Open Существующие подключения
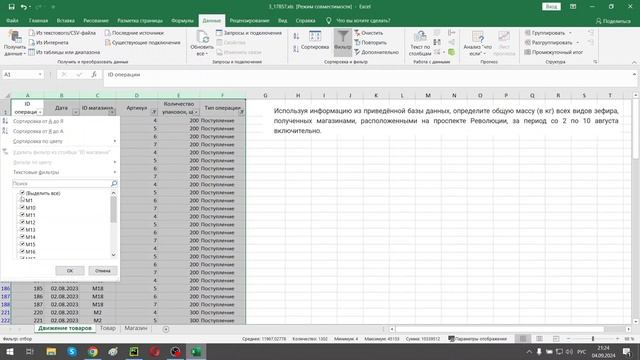Screen dimensions: 640x360 (x=142, y=42)
